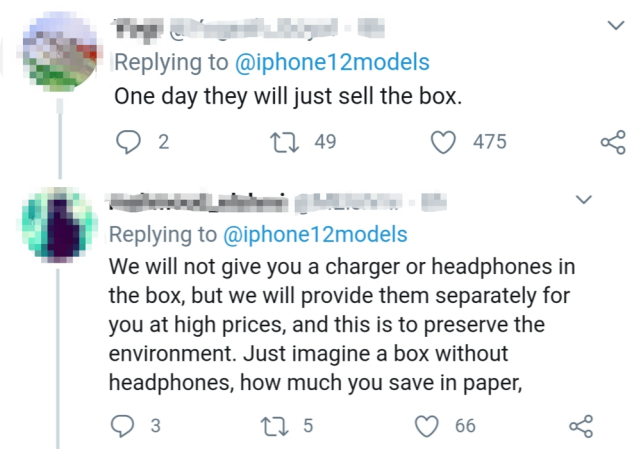Click the blurred username above the charger tweet
The height and width of the screenshot is (449, 641).
pos(193,201)
